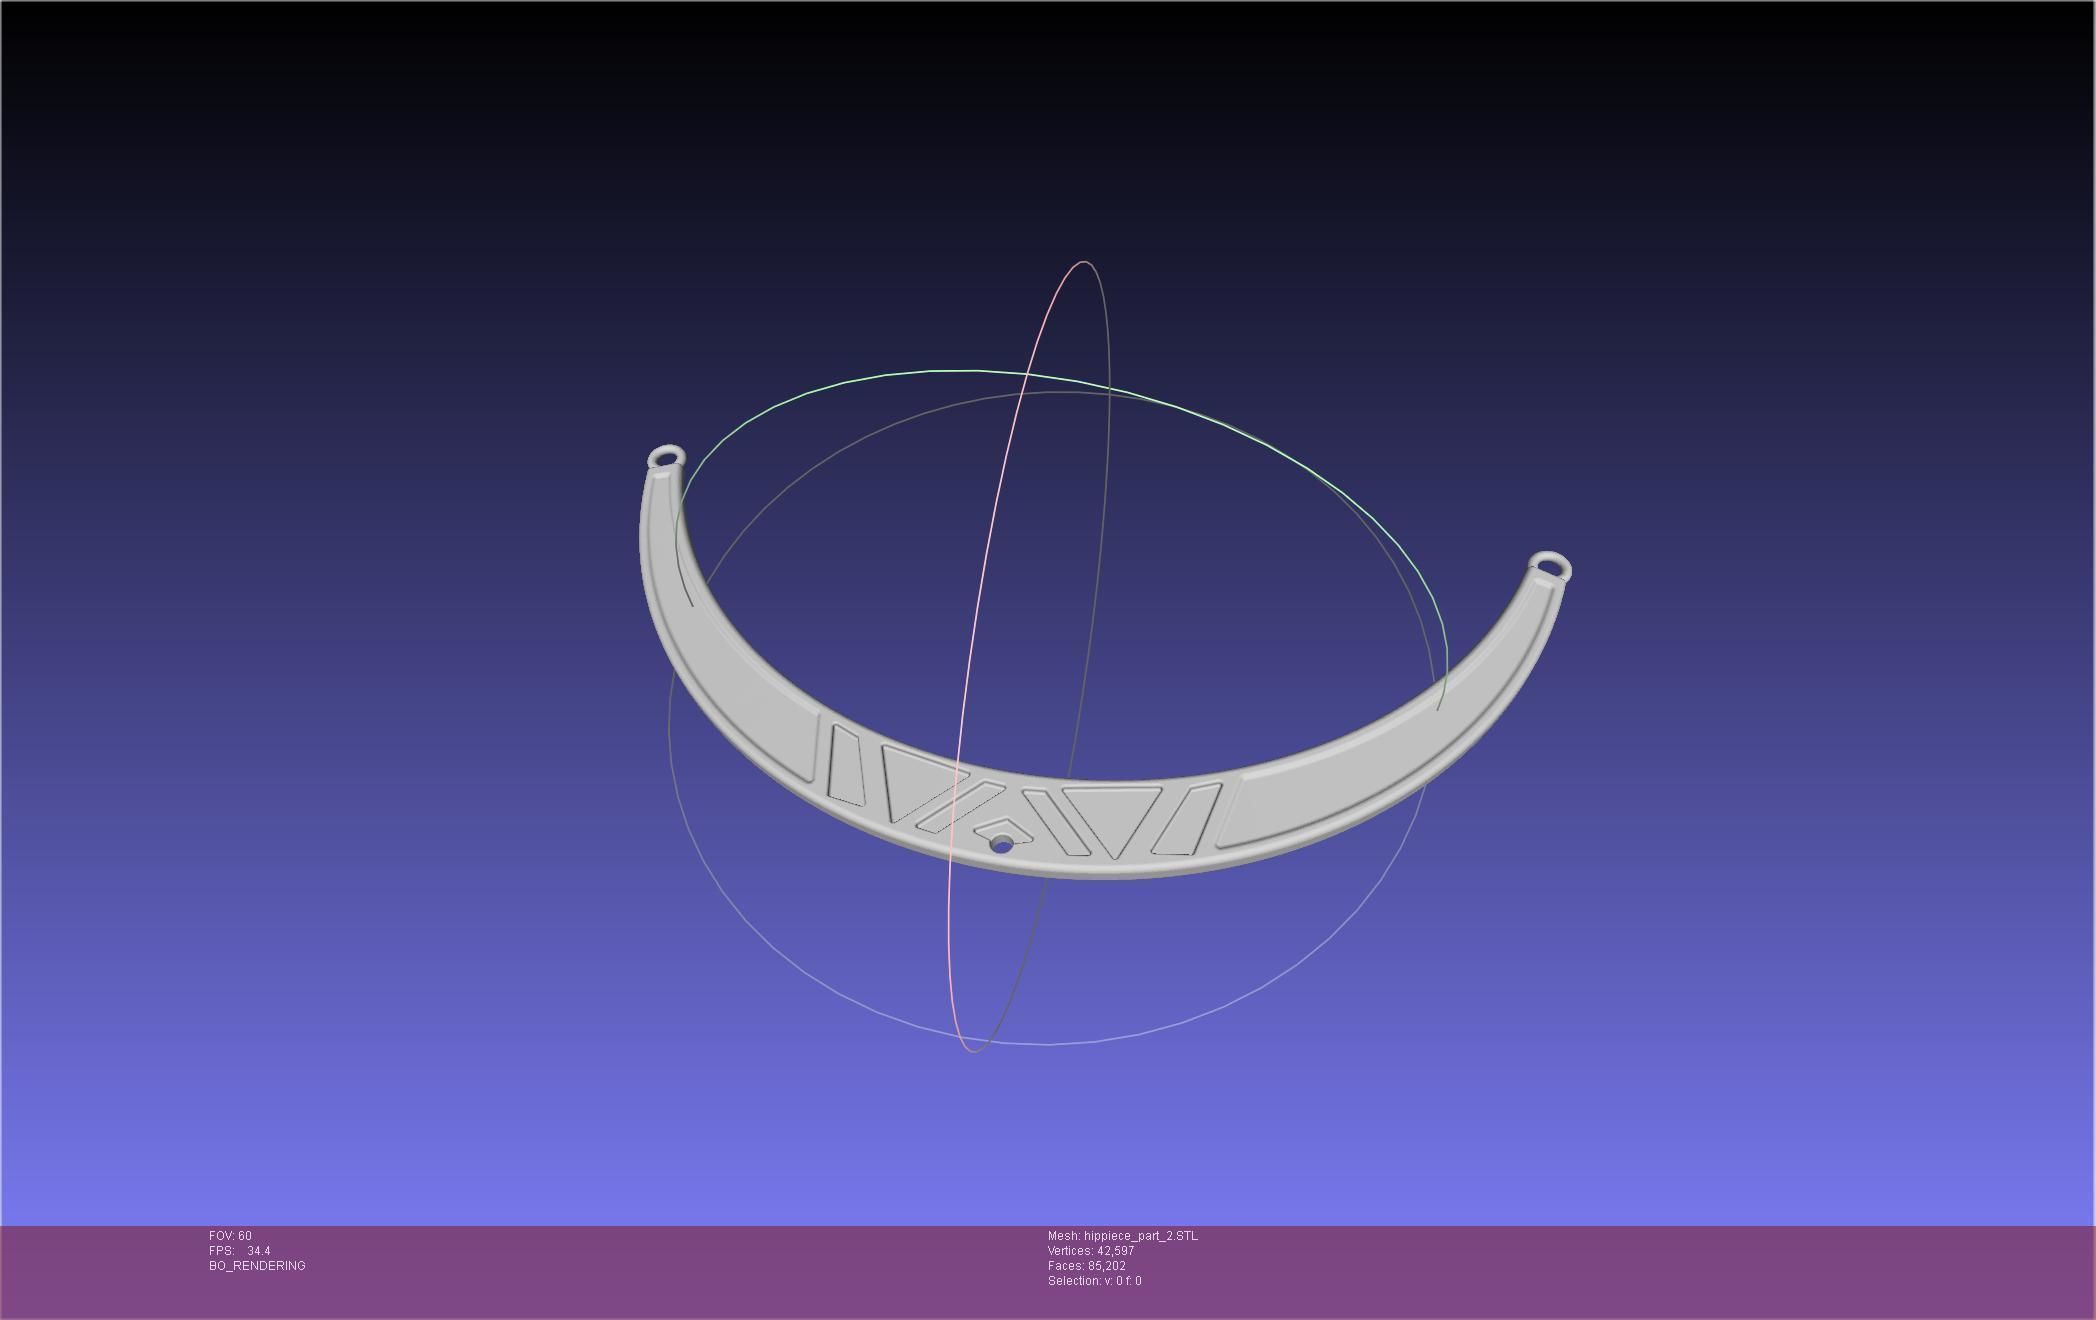Click the Faces count text

coord(1086,1266)
